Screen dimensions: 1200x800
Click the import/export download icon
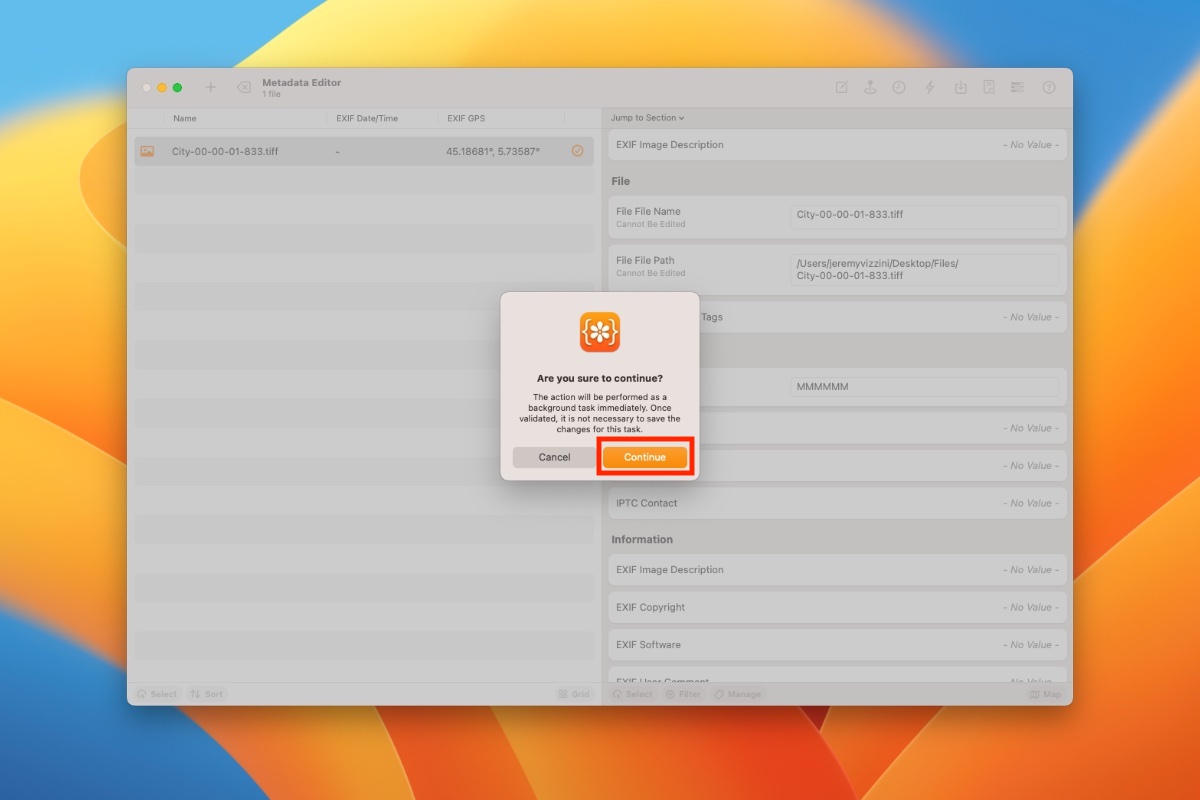(x=960, y=87)
